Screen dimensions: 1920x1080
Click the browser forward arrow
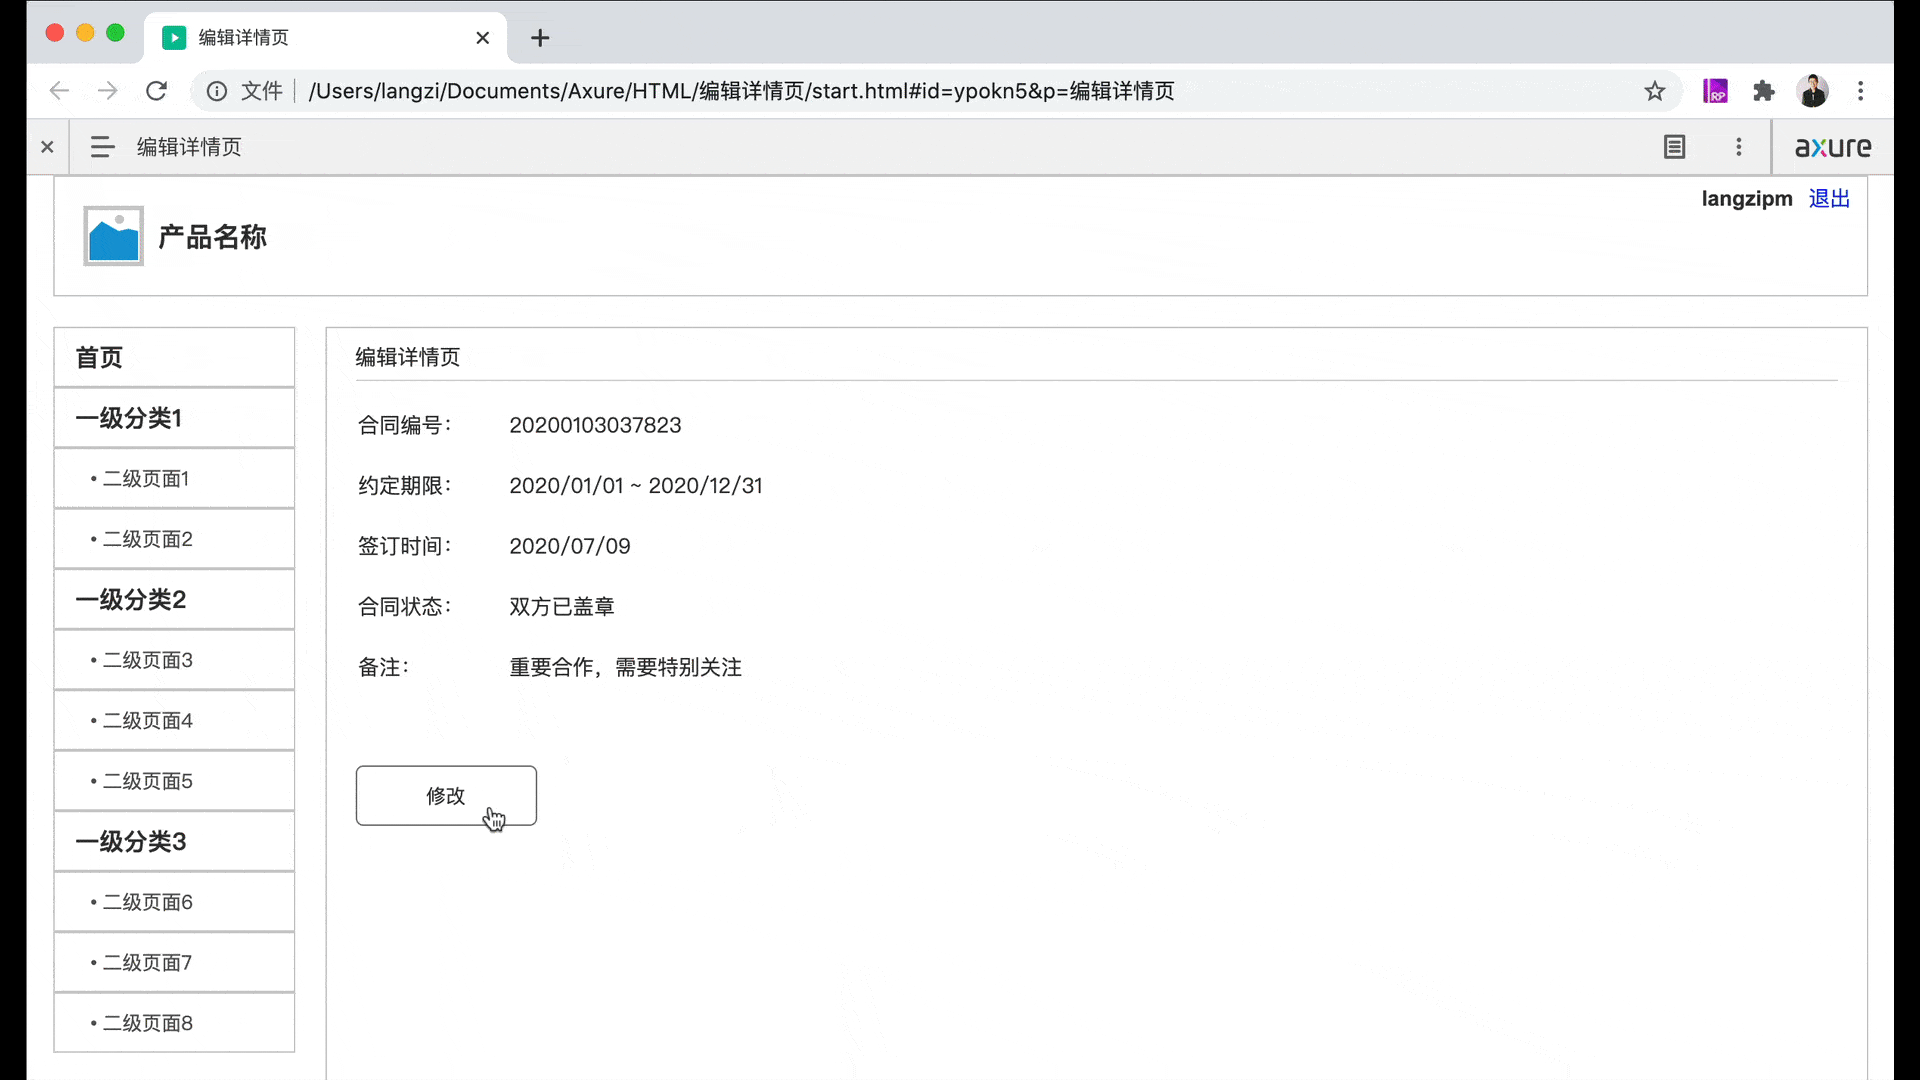tap(107, 91)
